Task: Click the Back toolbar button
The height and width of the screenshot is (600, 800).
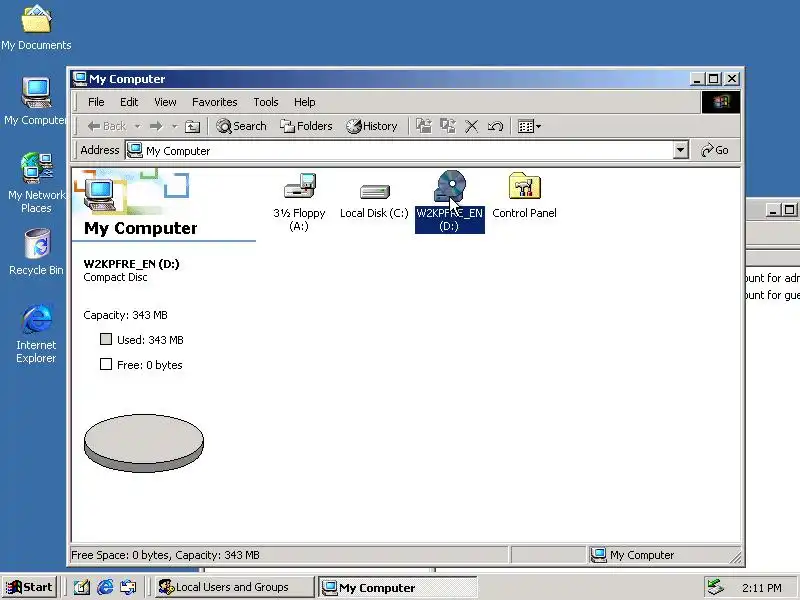Action: tap(107, 126)
